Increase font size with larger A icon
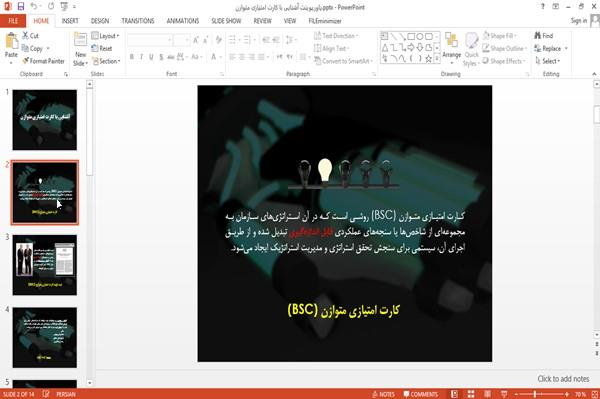The image size is (600, 399). (x=196, y=39)
